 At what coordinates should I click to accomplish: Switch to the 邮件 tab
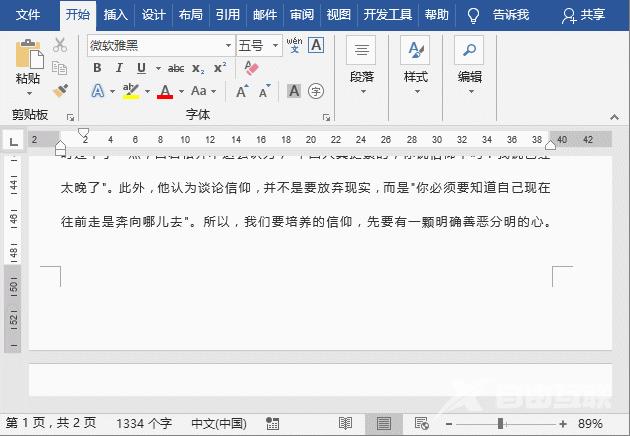tap(265, 15)
